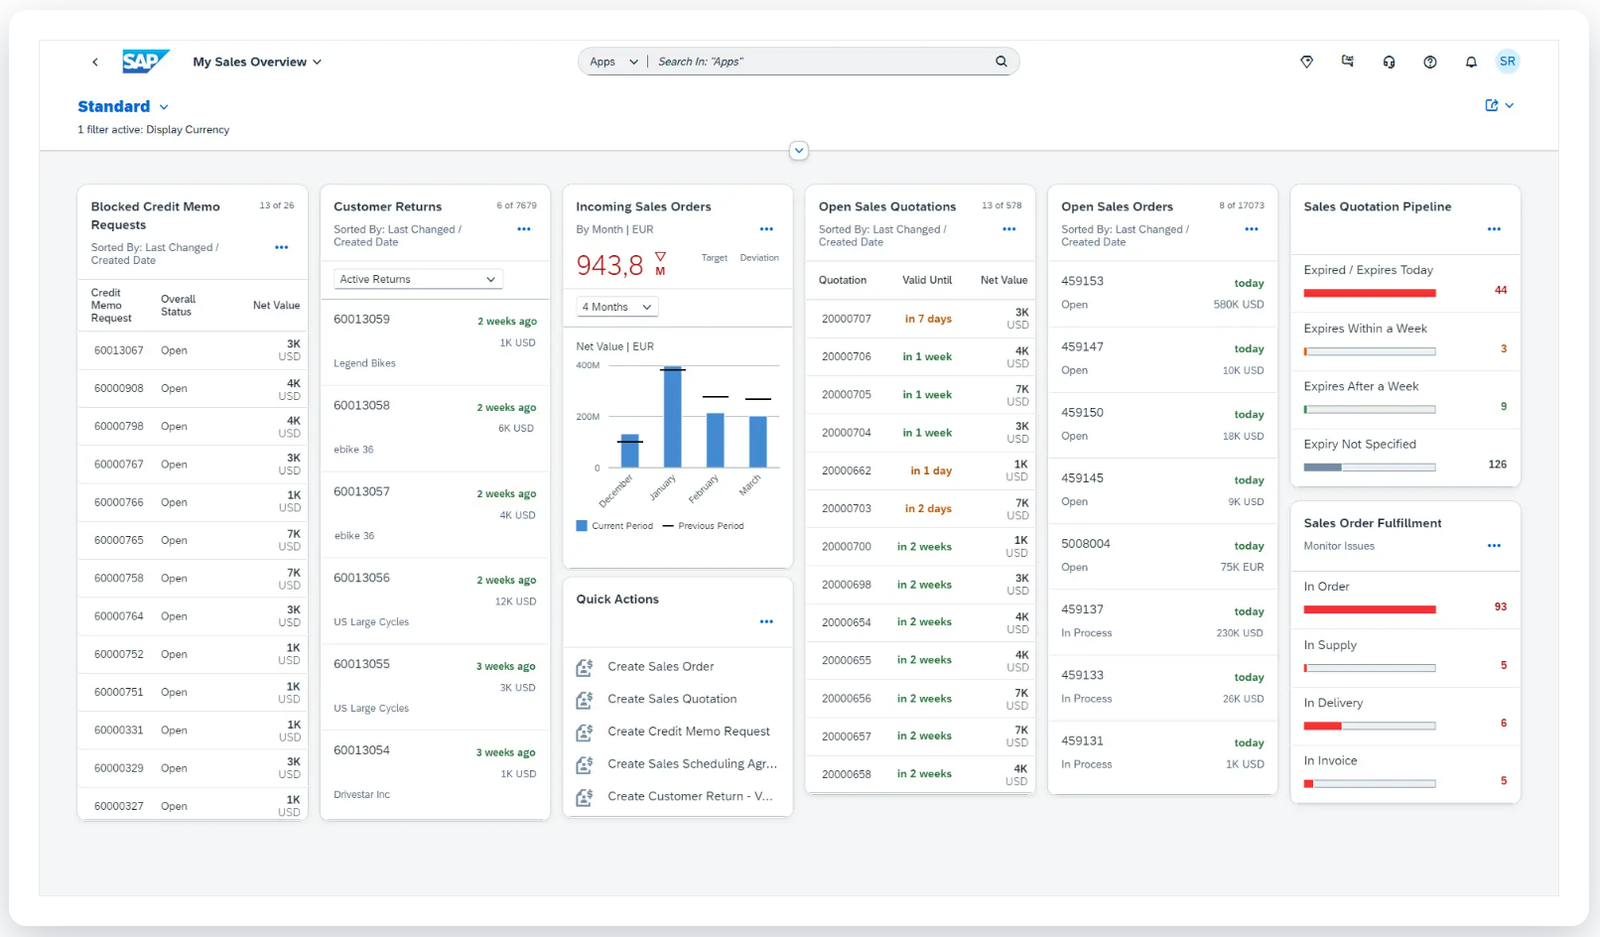The width and height of the screenshot is (1600, 937).
Task: Click into the Apps search field
Action: tap(820, 62)
